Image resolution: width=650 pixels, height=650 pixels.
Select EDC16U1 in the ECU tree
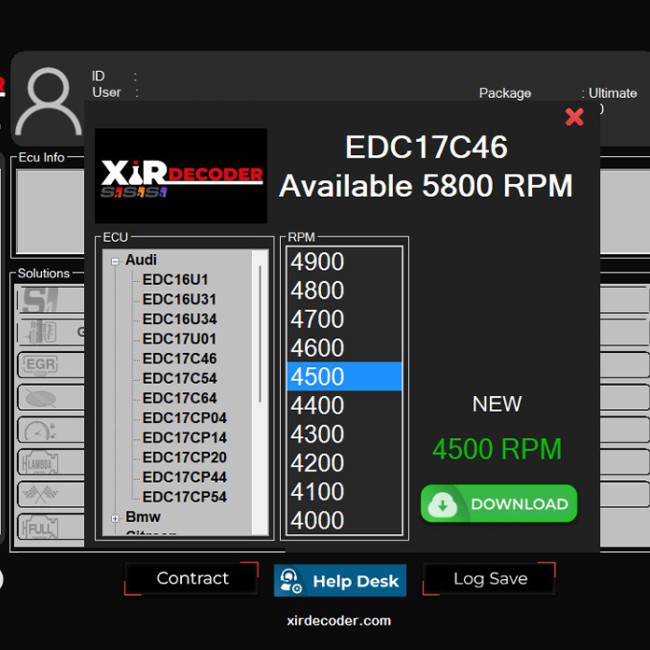click(175, 279)
